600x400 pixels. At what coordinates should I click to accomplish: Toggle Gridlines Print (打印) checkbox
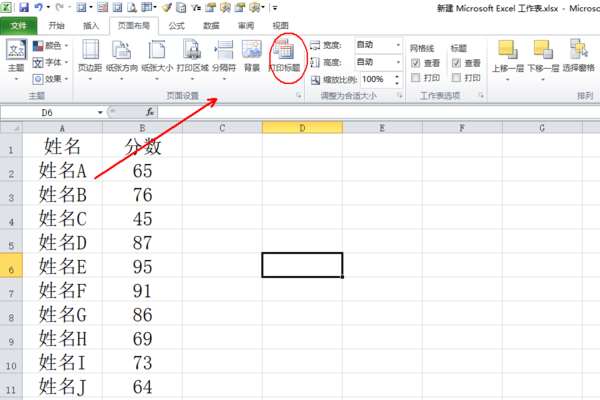click(x=416, y=78)
